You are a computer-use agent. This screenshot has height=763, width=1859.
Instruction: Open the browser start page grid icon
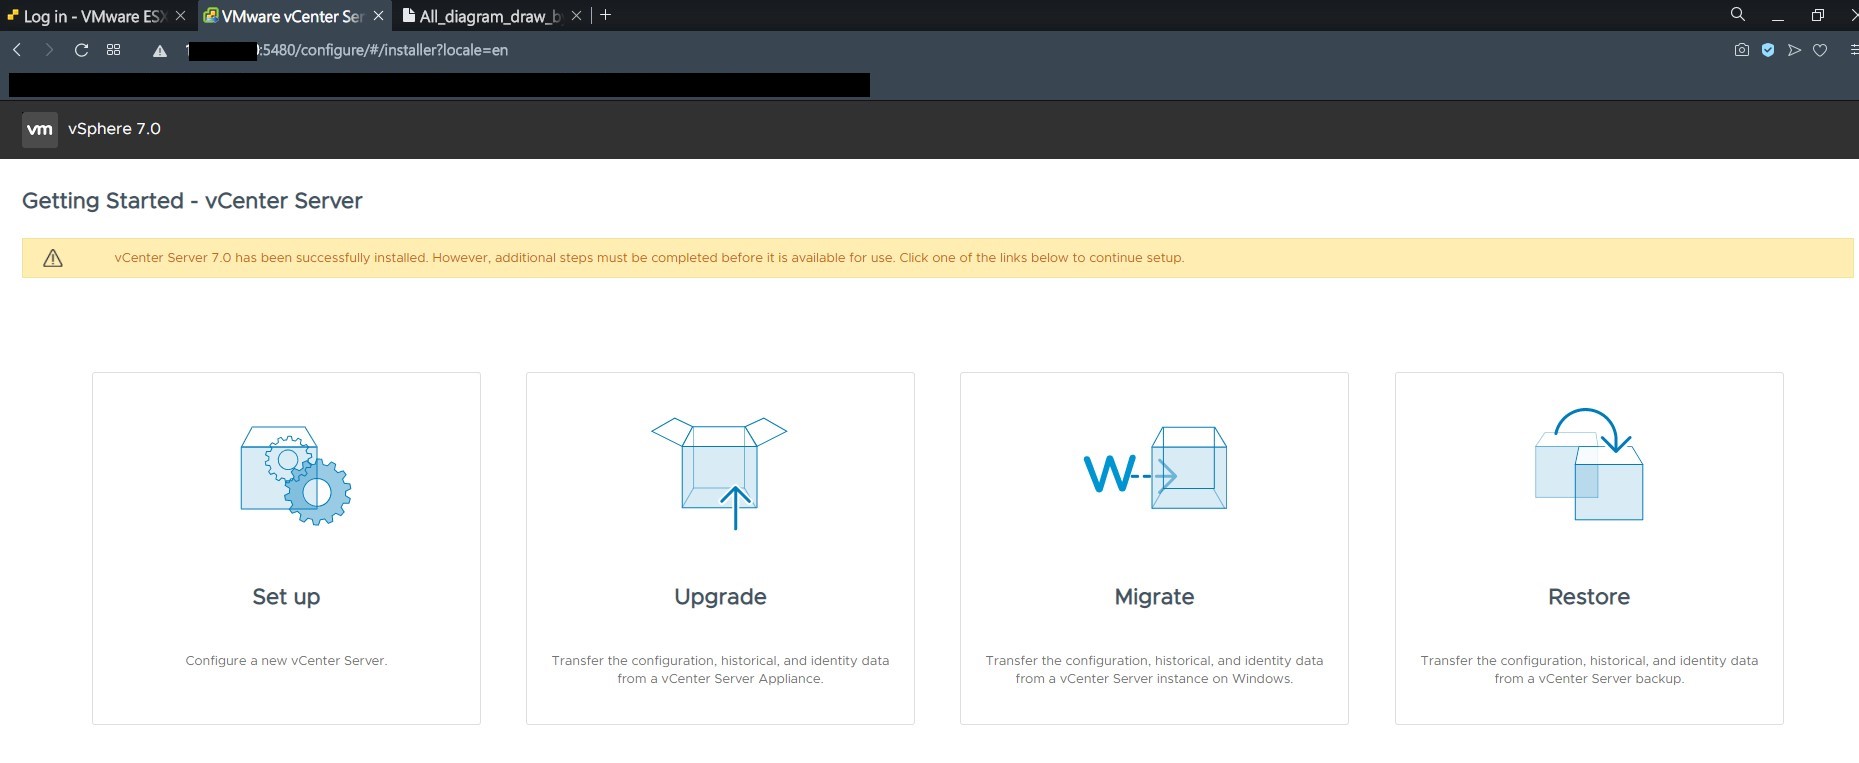pos(114,50)
